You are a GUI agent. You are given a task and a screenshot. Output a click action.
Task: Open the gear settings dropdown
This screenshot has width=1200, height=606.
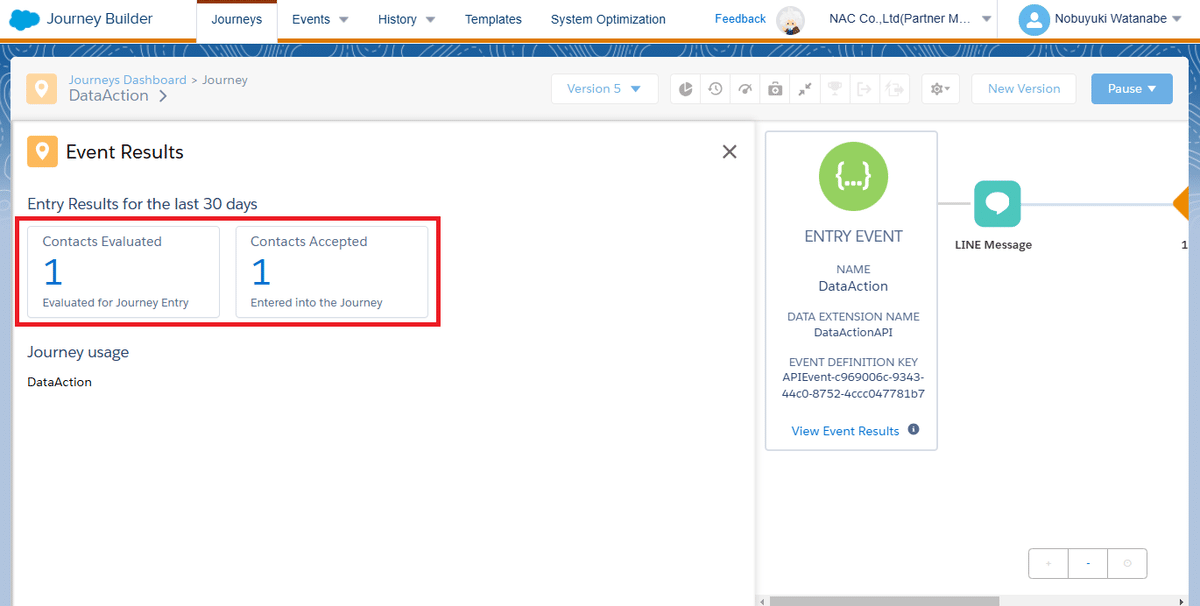point(941,89)
